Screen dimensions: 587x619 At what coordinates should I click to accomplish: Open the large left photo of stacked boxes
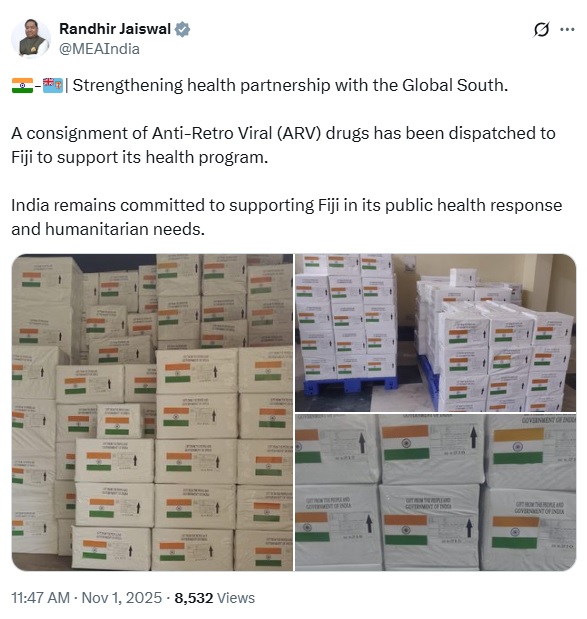click(x=152, y=412)
